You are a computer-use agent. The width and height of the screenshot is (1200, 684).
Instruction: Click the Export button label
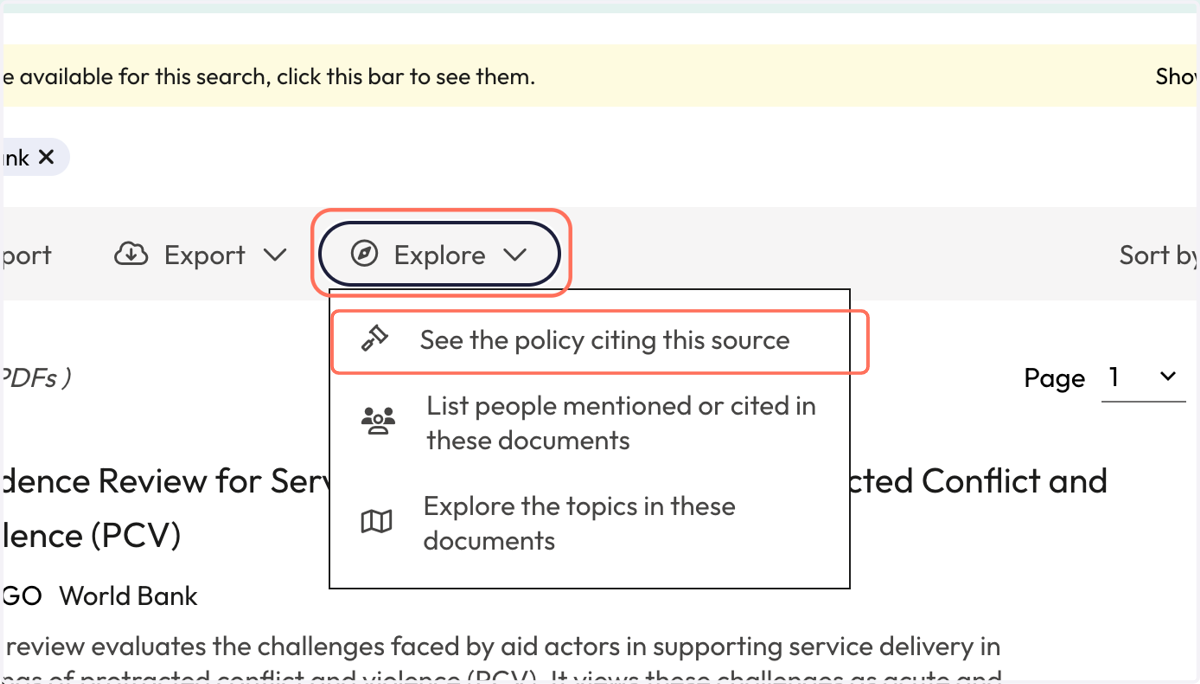pos(205,256)
